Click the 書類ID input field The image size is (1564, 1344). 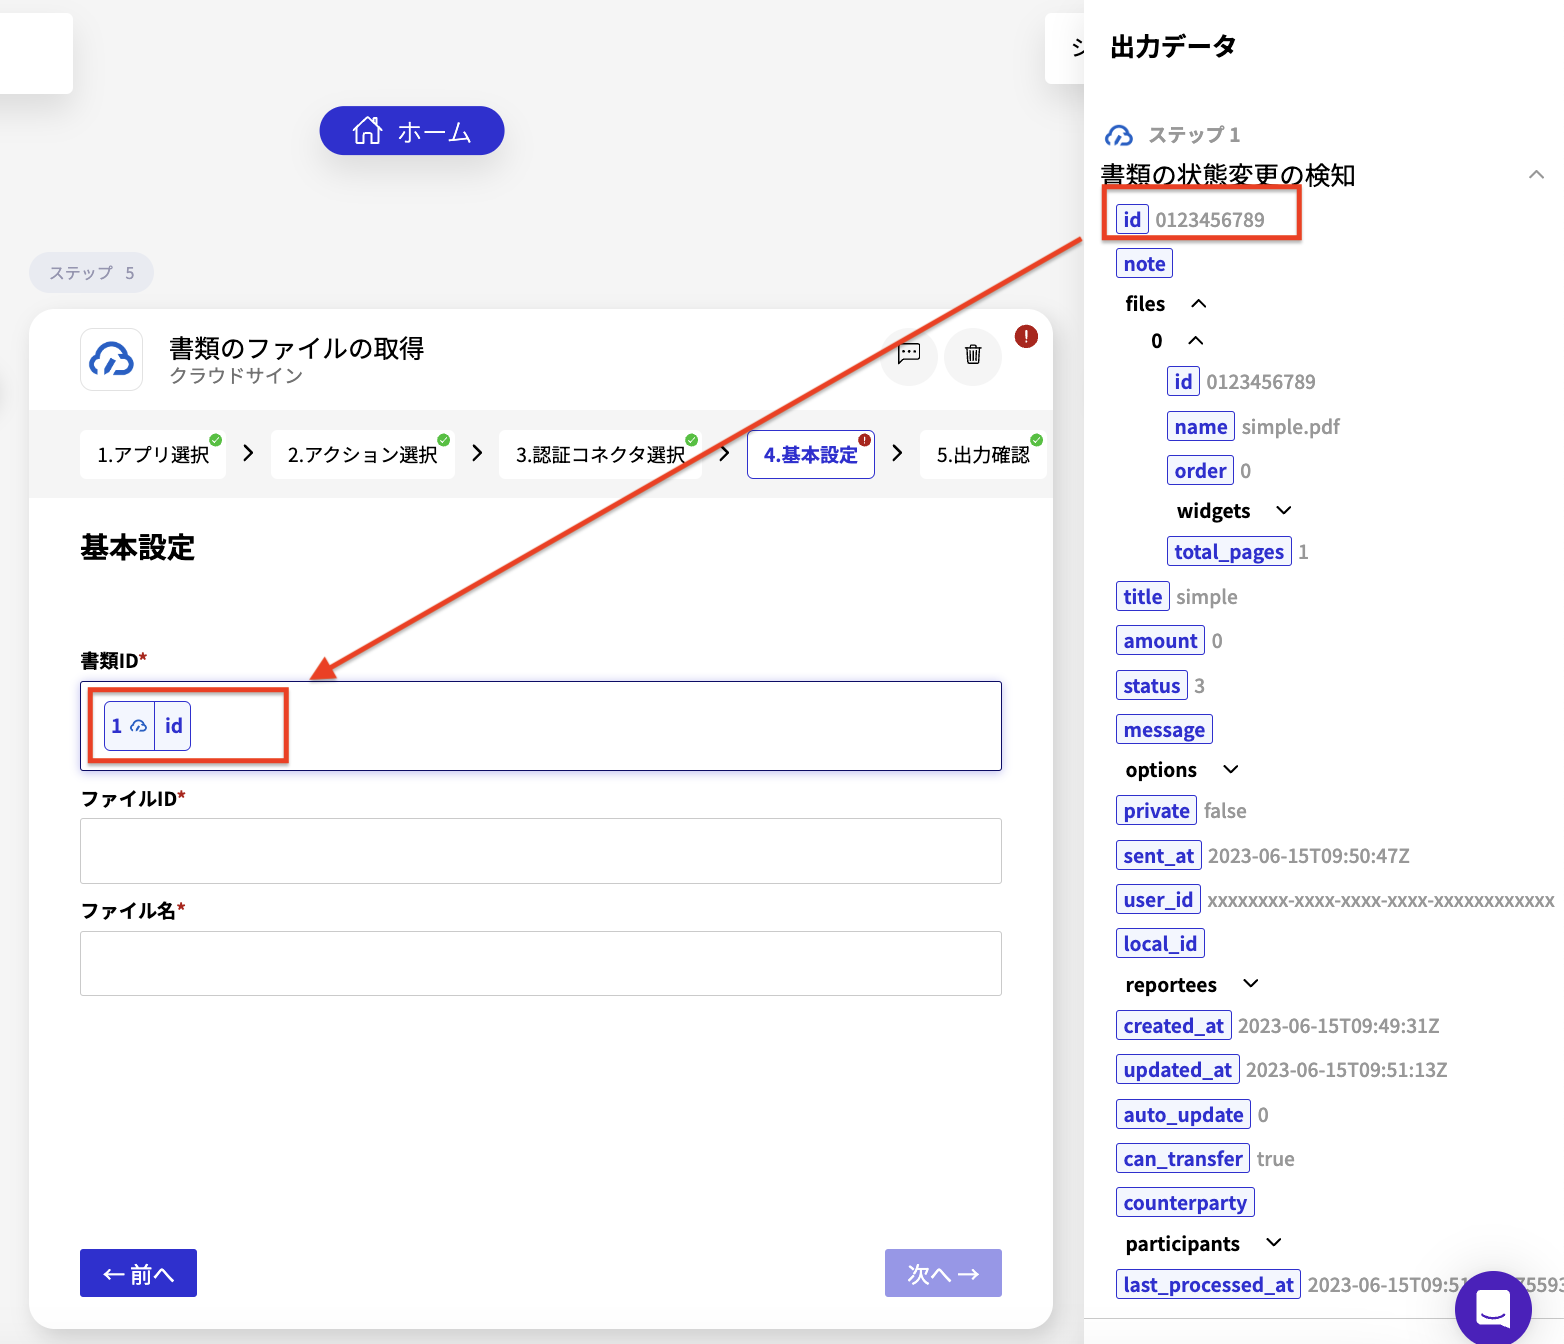tap(541, 726)
